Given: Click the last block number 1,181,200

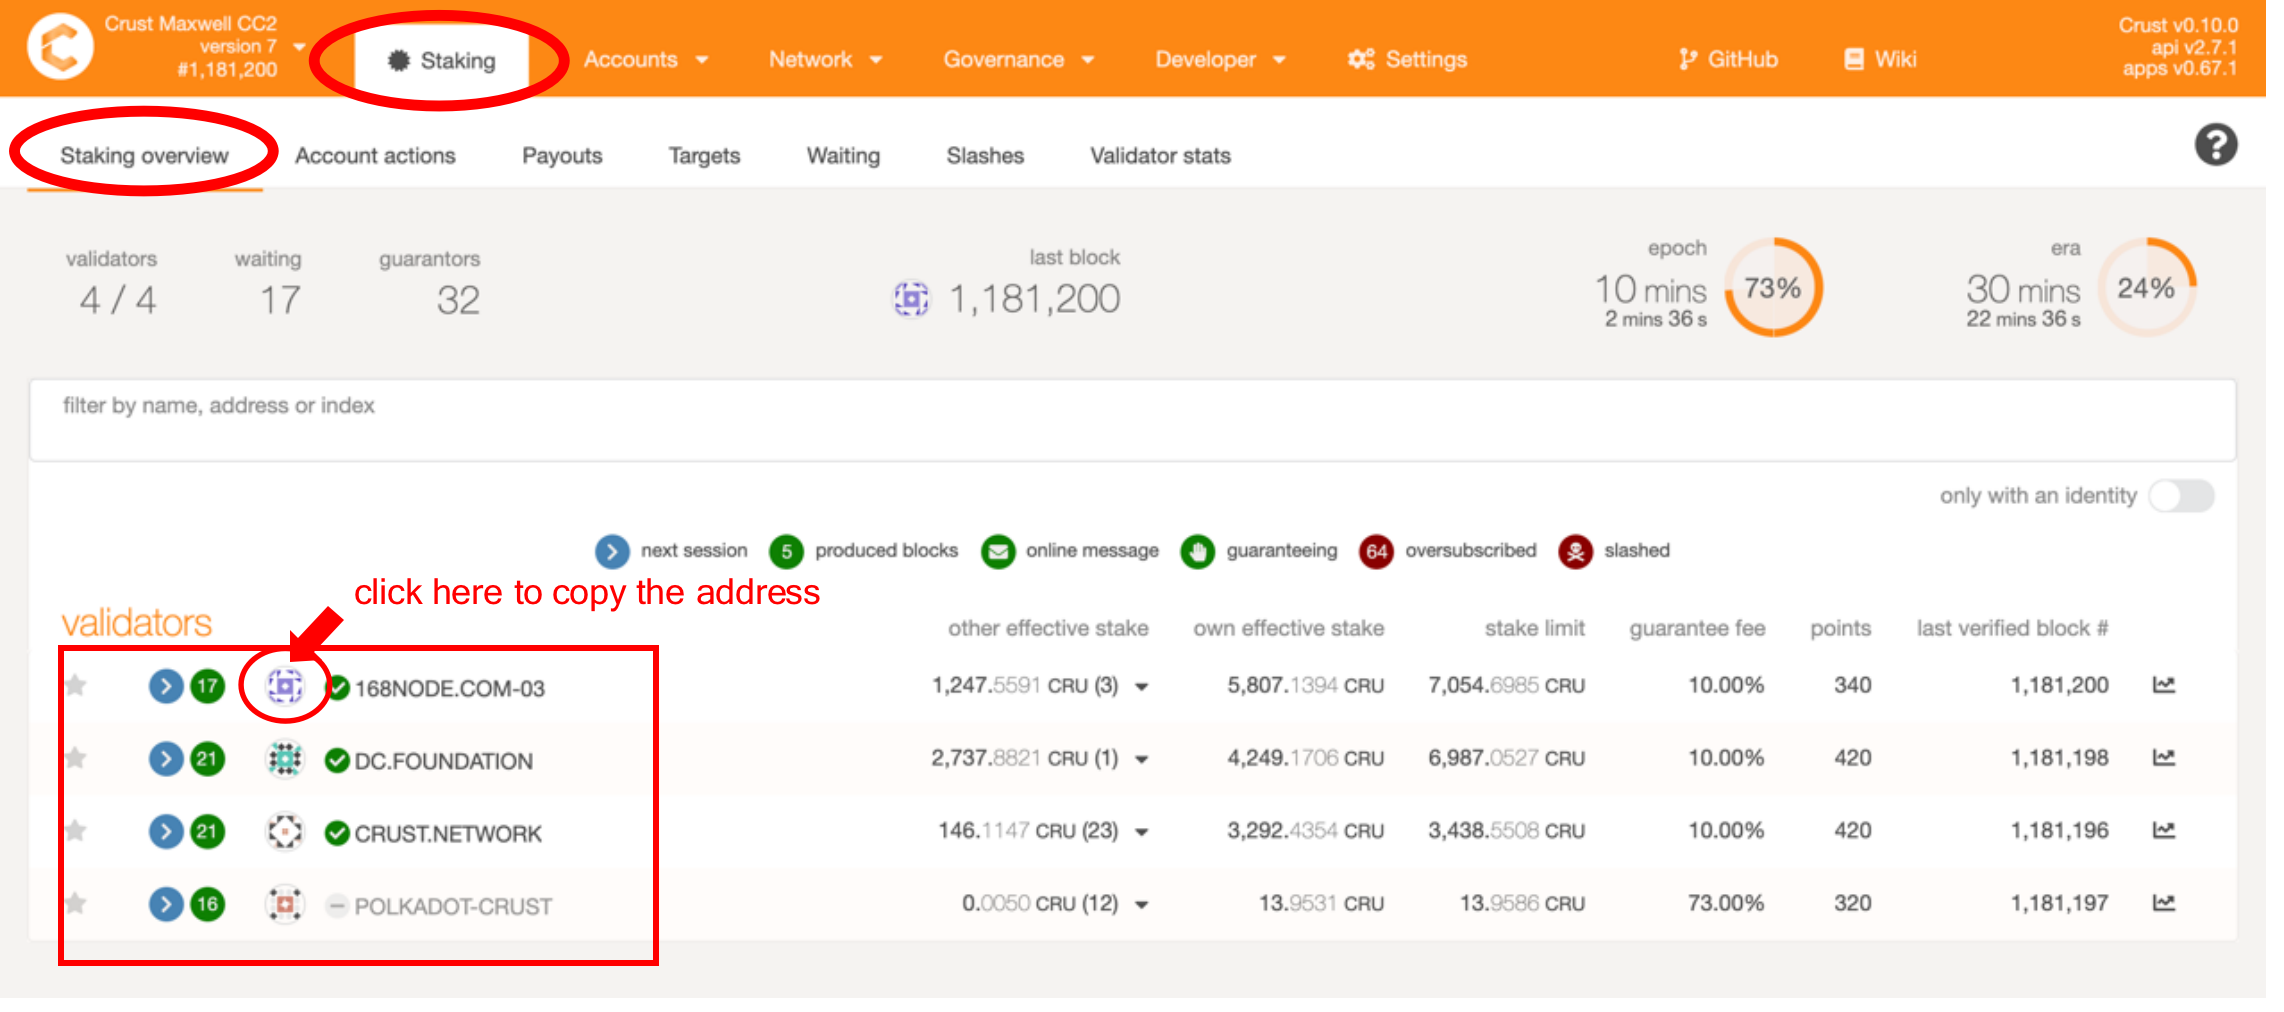Looking at the screenshot, I should click(1034, 299).
